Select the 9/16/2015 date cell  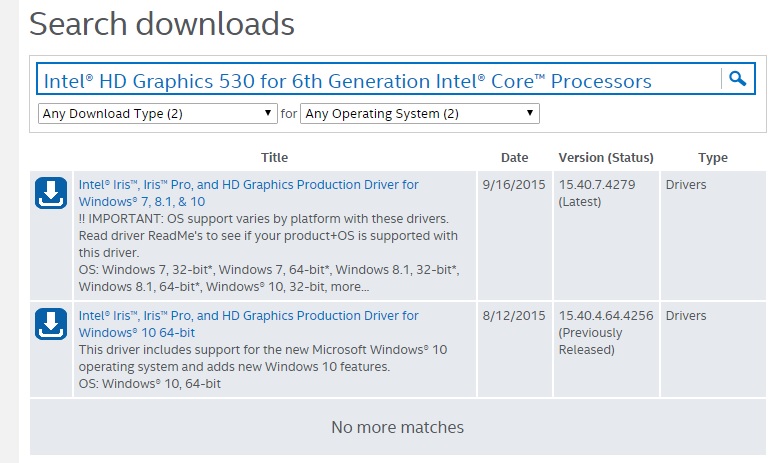pyautogui.click(x=514, y=185)
